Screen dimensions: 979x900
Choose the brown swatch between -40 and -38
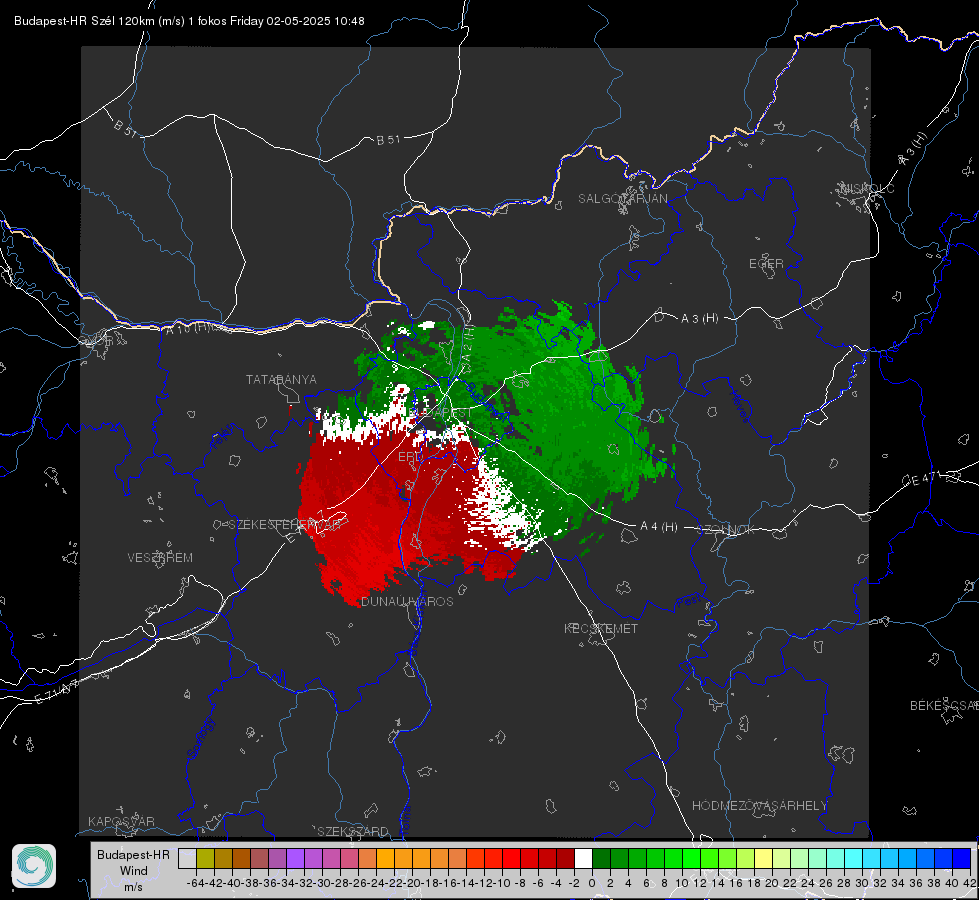point(241,858)
